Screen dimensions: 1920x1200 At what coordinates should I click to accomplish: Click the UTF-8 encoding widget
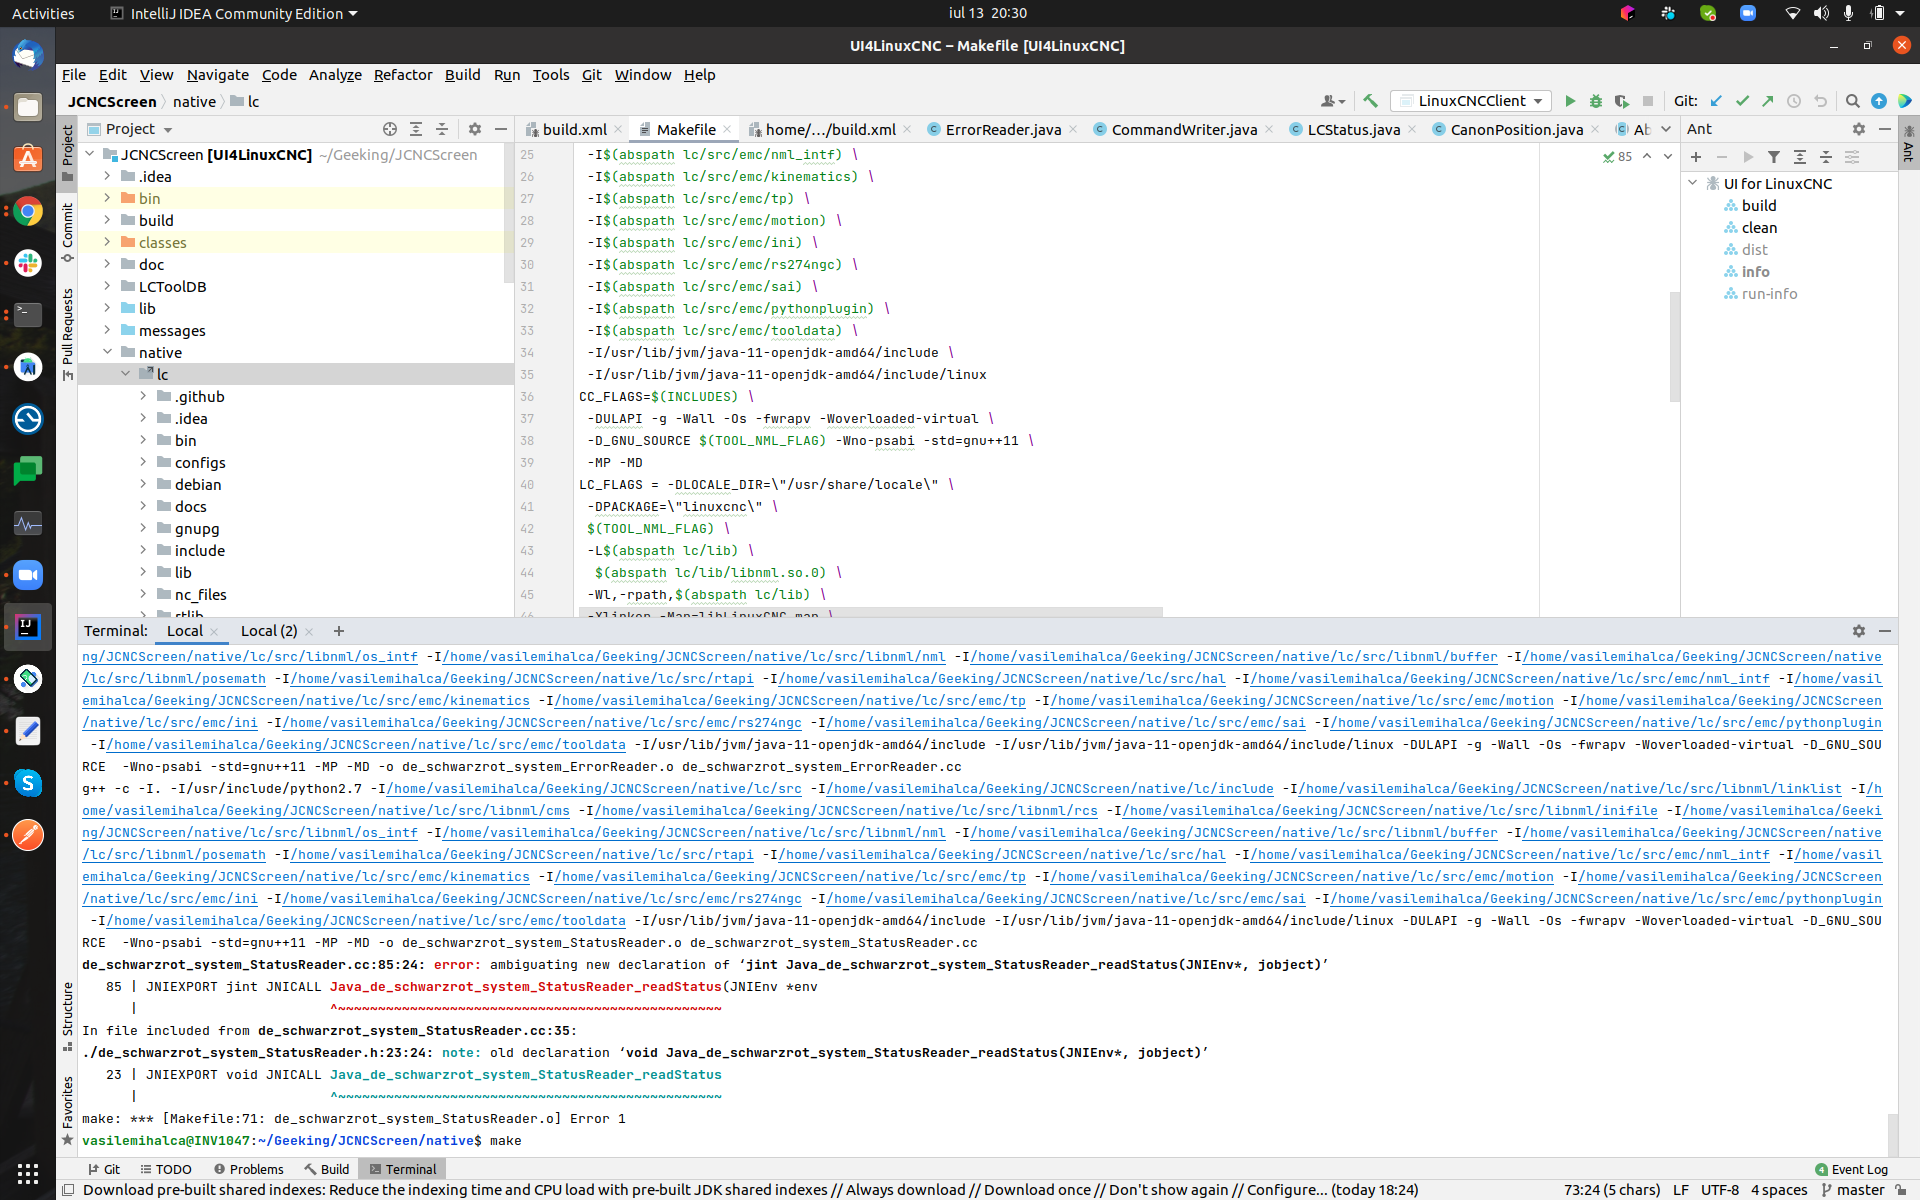coord(1720,1189)
